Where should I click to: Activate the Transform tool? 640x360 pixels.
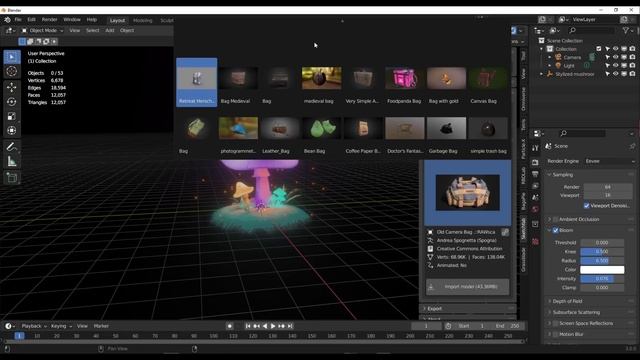12,131
